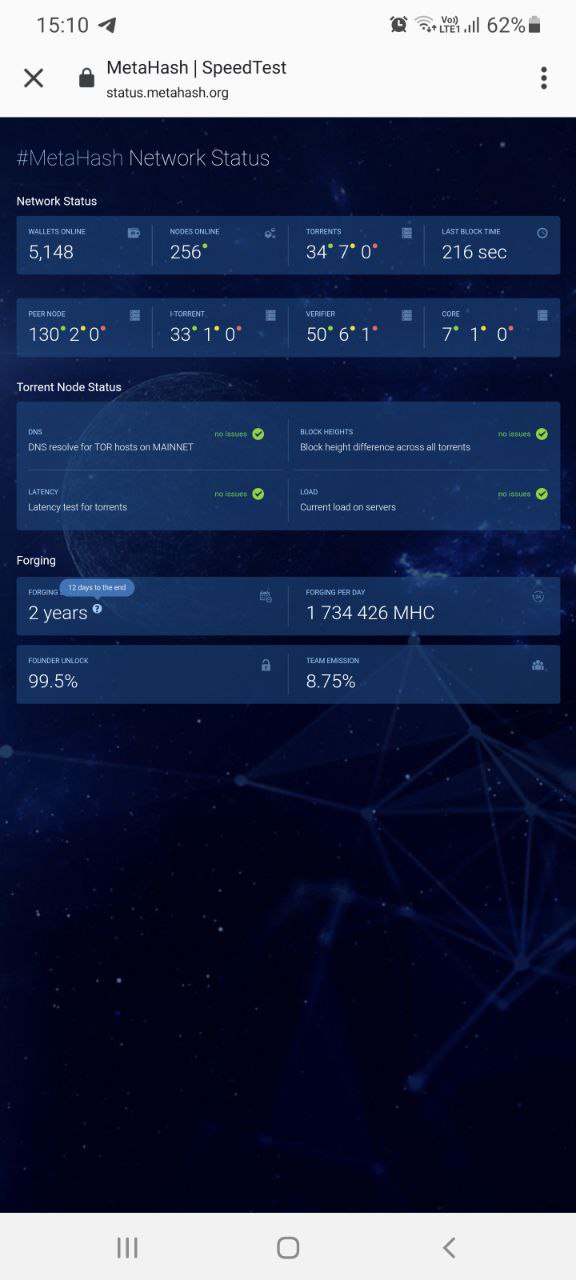The height and width of the screenshot is (1280, 576).
Task: Tap the '12 days to the end' tooltip
Action: (97, 588)
